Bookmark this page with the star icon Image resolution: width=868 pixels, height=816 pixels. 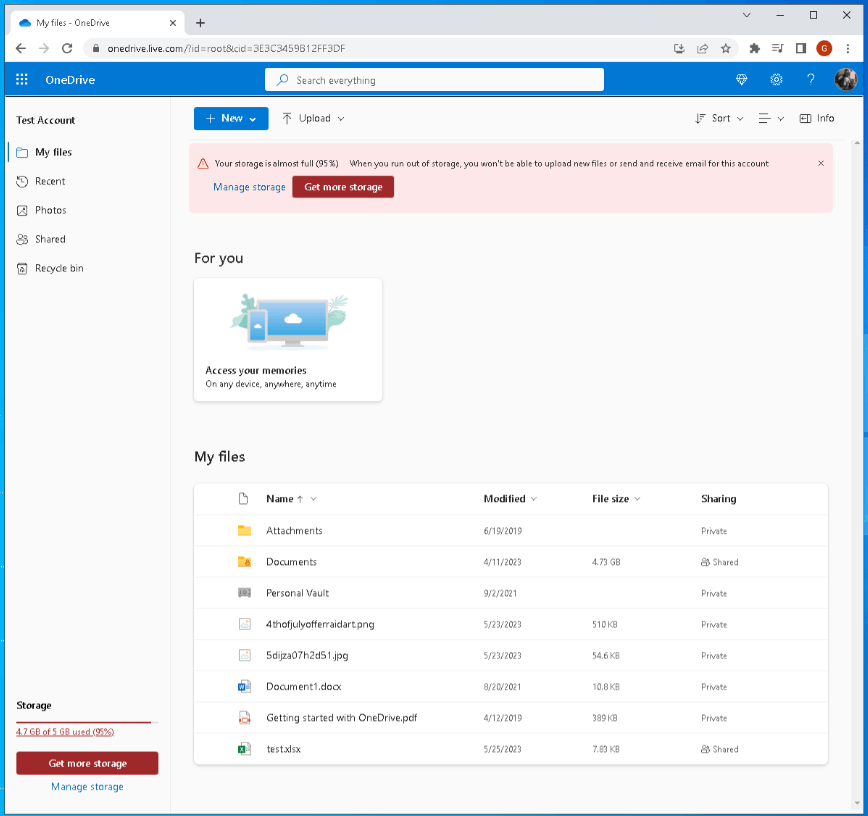click(725, 48)
